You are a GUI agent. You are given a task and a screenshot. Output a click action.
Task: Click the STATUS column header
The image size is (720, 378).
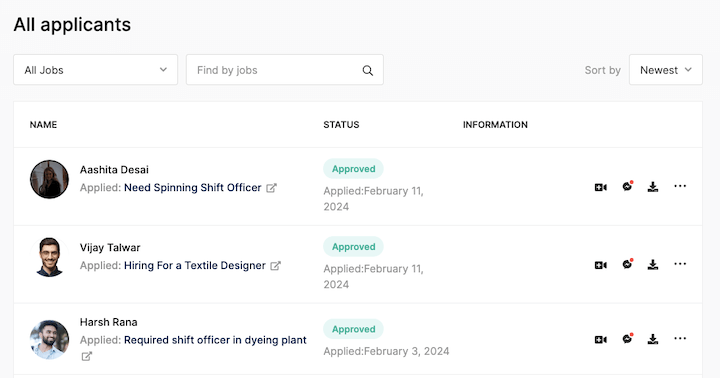[x=341, y=125]
